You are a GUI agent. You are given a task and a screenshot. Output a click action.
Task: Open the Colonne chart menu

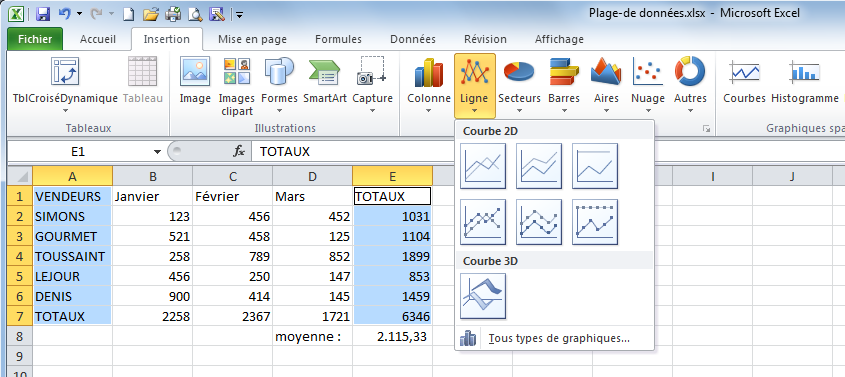coord(428,85)
